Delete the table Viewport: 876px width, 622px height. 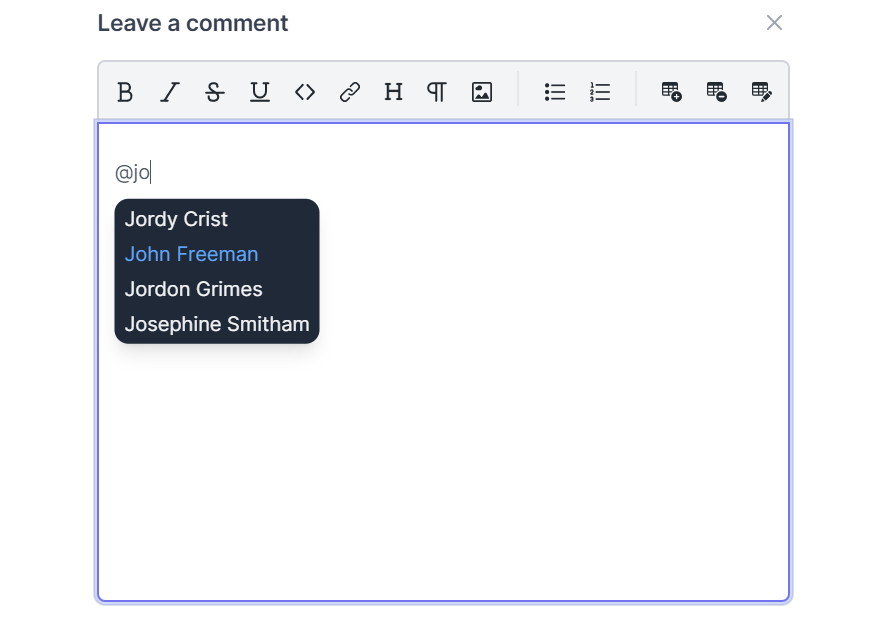pyautogui.click(x=716, y=92)
